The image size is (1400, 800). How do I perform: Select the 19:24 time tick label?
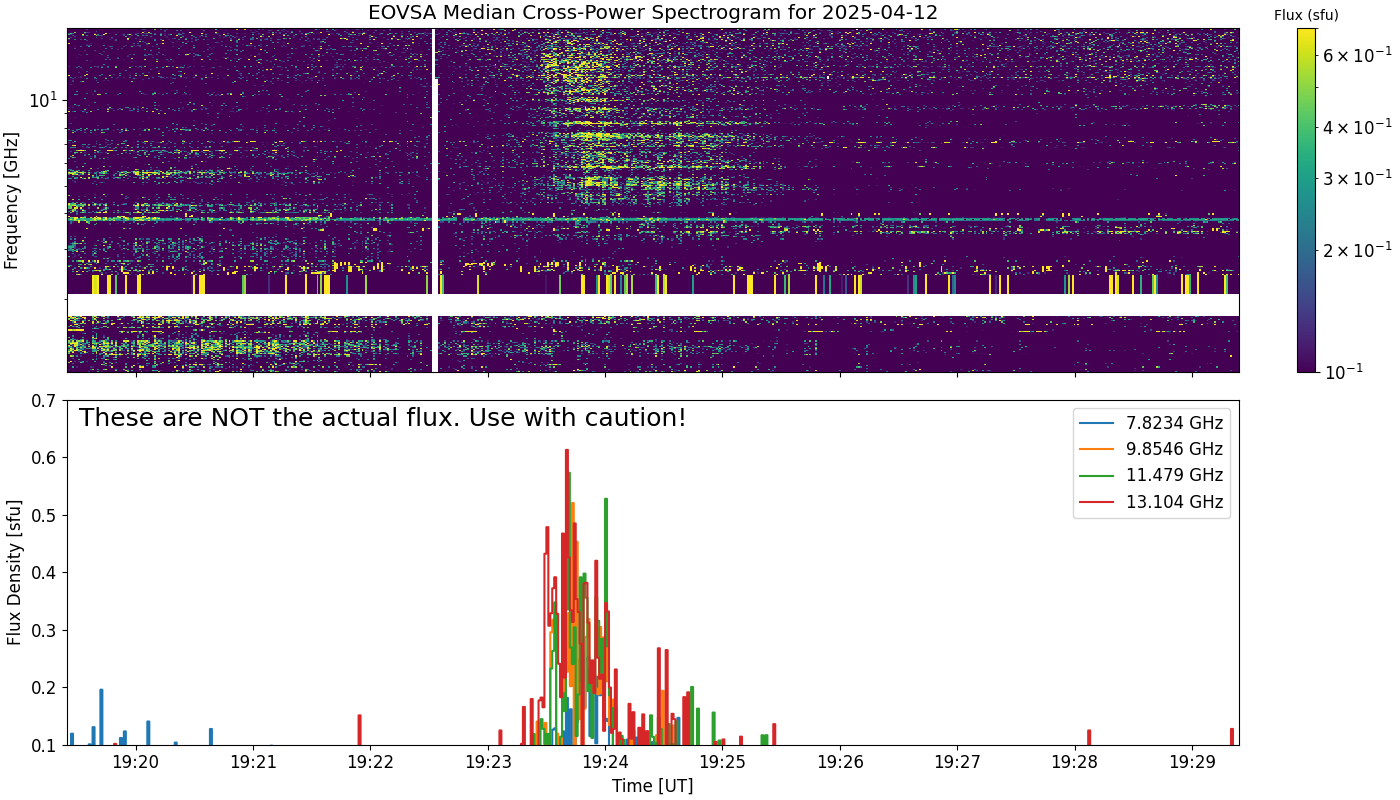(x=605, y=763)
